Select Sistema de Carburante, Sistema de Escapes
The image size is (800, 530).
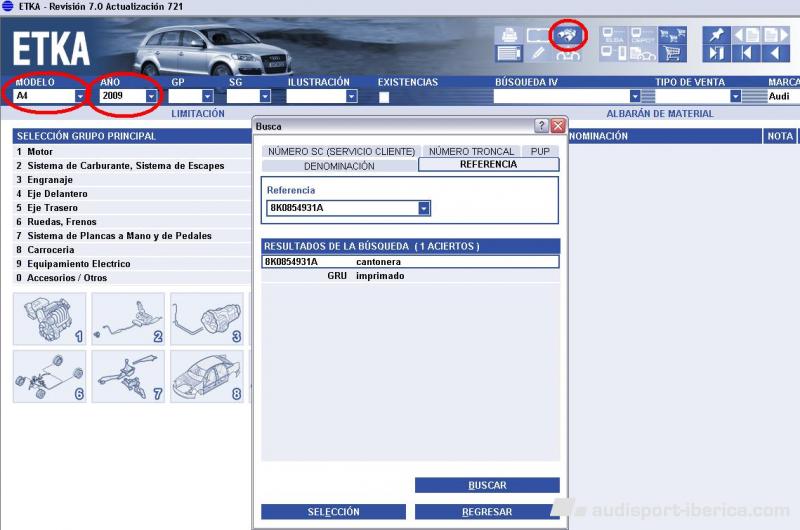[132, 166]
